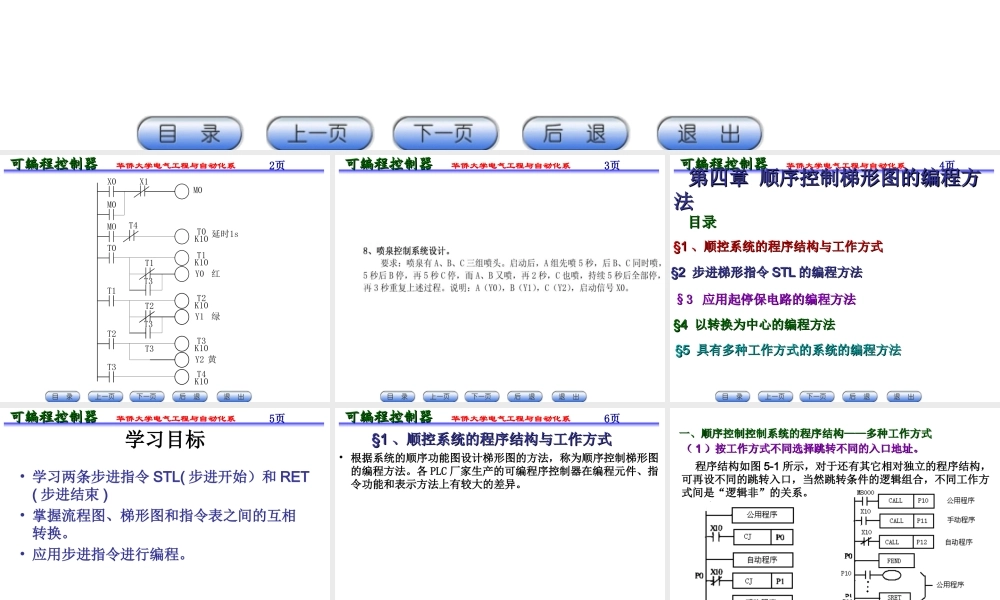
Task: Click the large 后退 navigation button
Action: 575,133
